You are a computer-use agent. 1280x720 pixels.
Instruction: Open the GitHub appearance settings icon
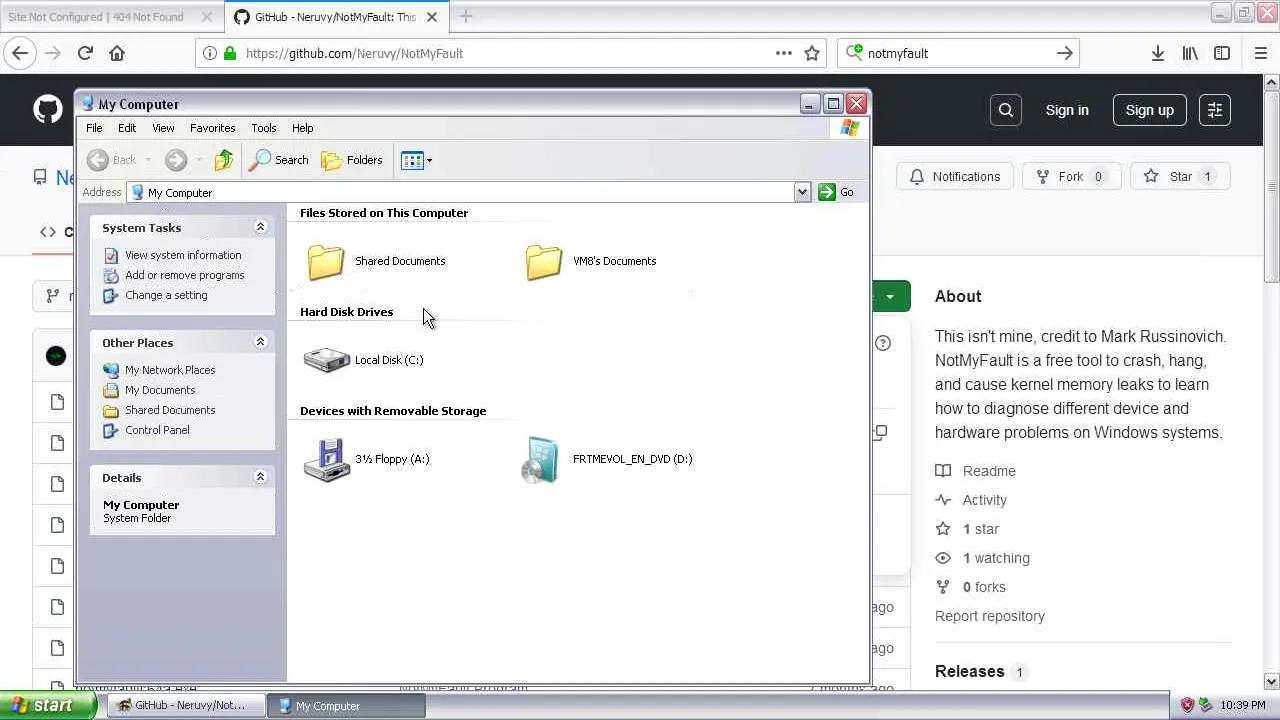pyautogui.click(x=1215, y=110)
